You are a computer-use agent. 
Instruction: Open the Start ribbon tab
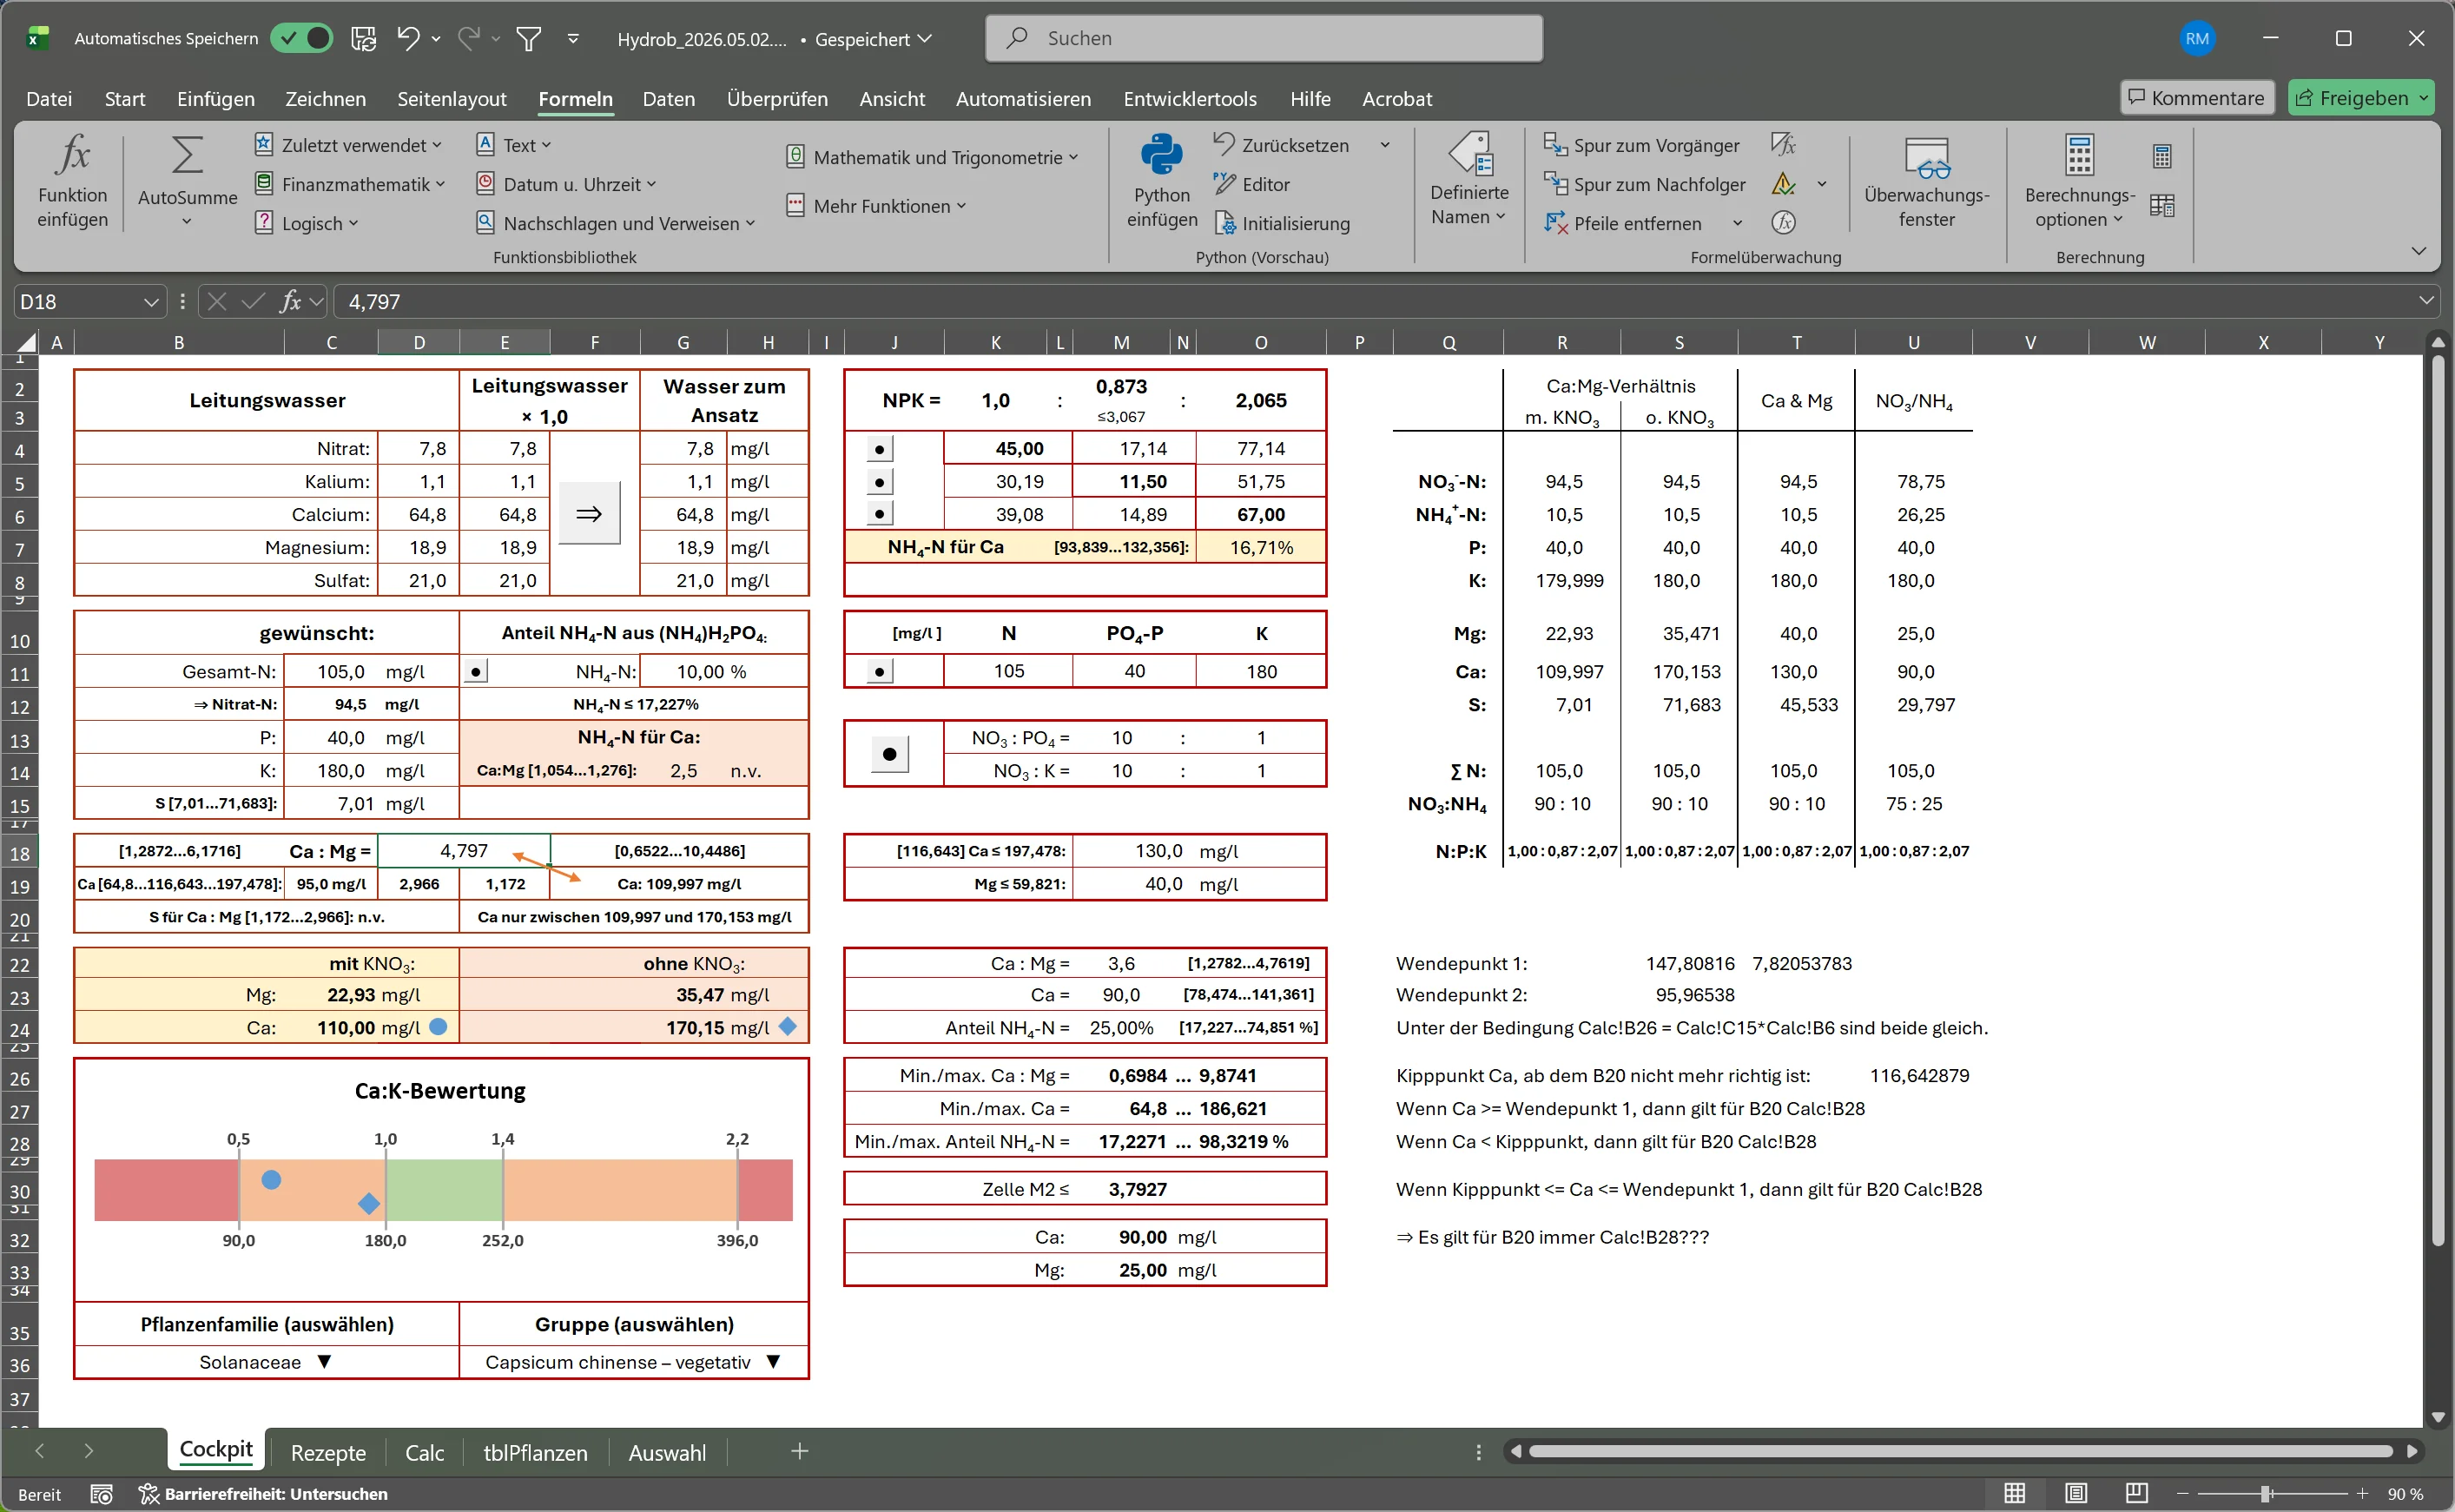click(125, 98)
